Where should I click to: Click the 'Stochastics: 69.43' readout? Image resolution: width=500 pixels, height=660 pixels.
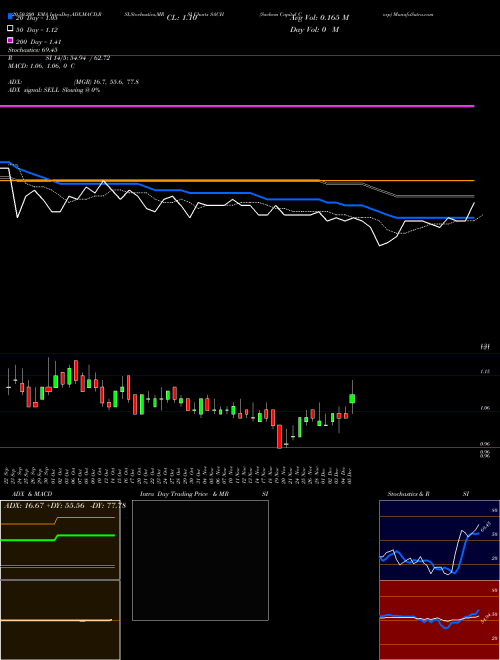pyautogui.click(x=33, y=50)
